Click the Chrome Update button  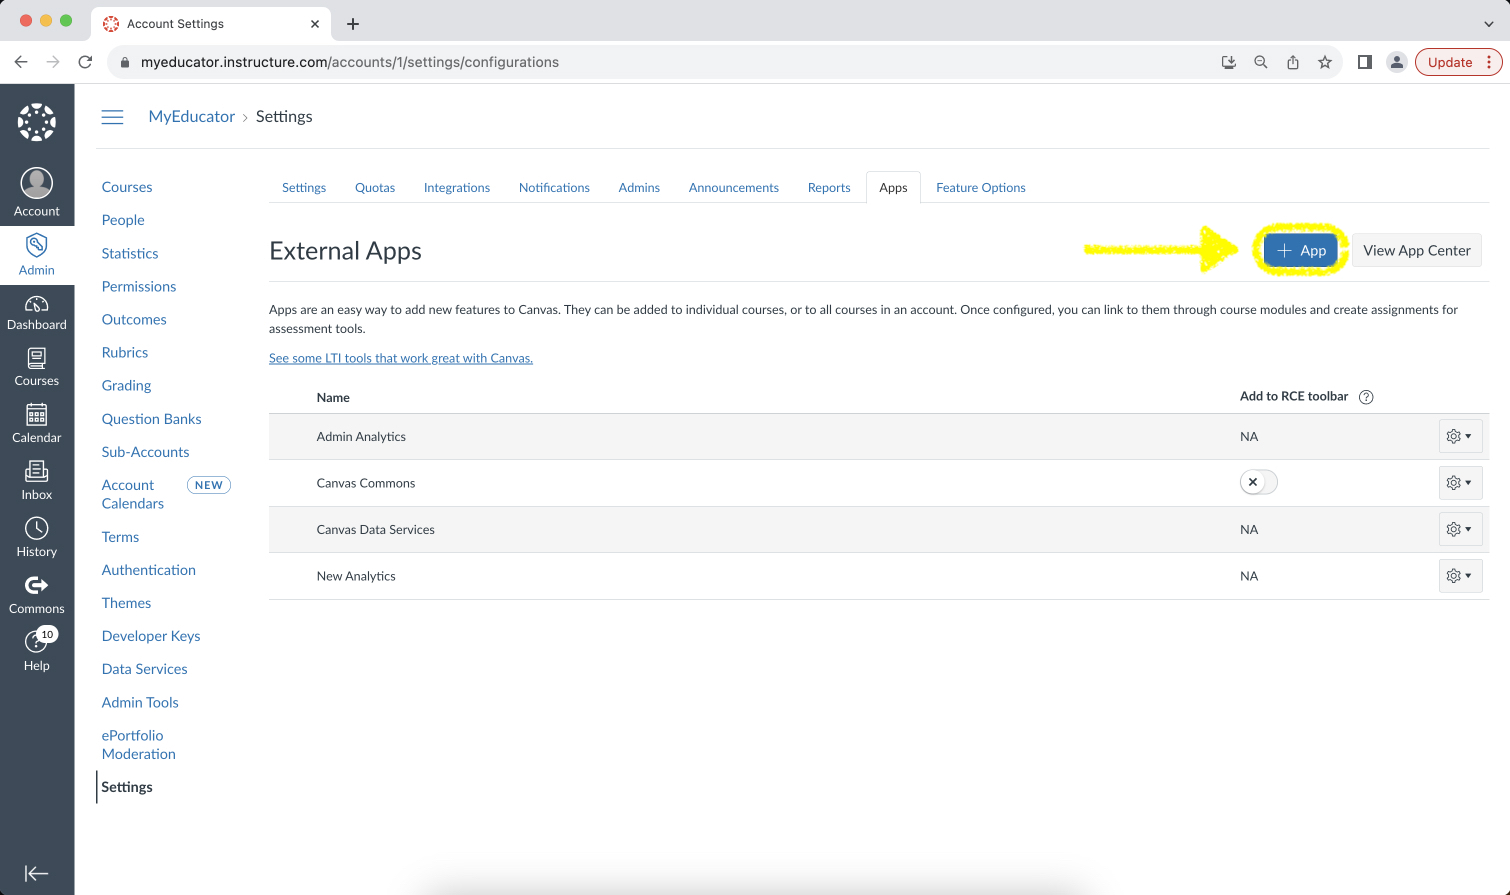coord(1459,62)
